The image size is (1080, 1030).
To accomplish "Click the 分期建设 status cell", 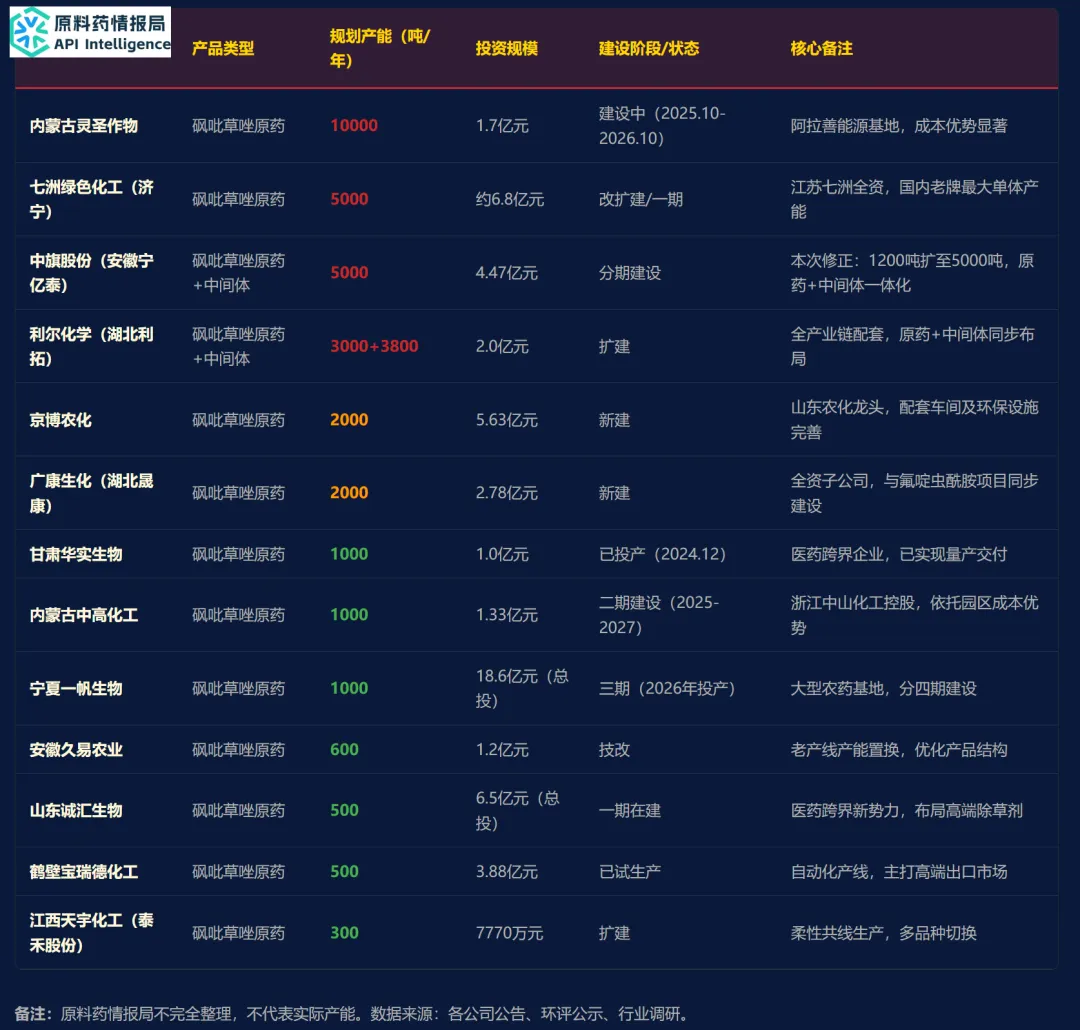I will pyautogui.click(x=630, y=273).
